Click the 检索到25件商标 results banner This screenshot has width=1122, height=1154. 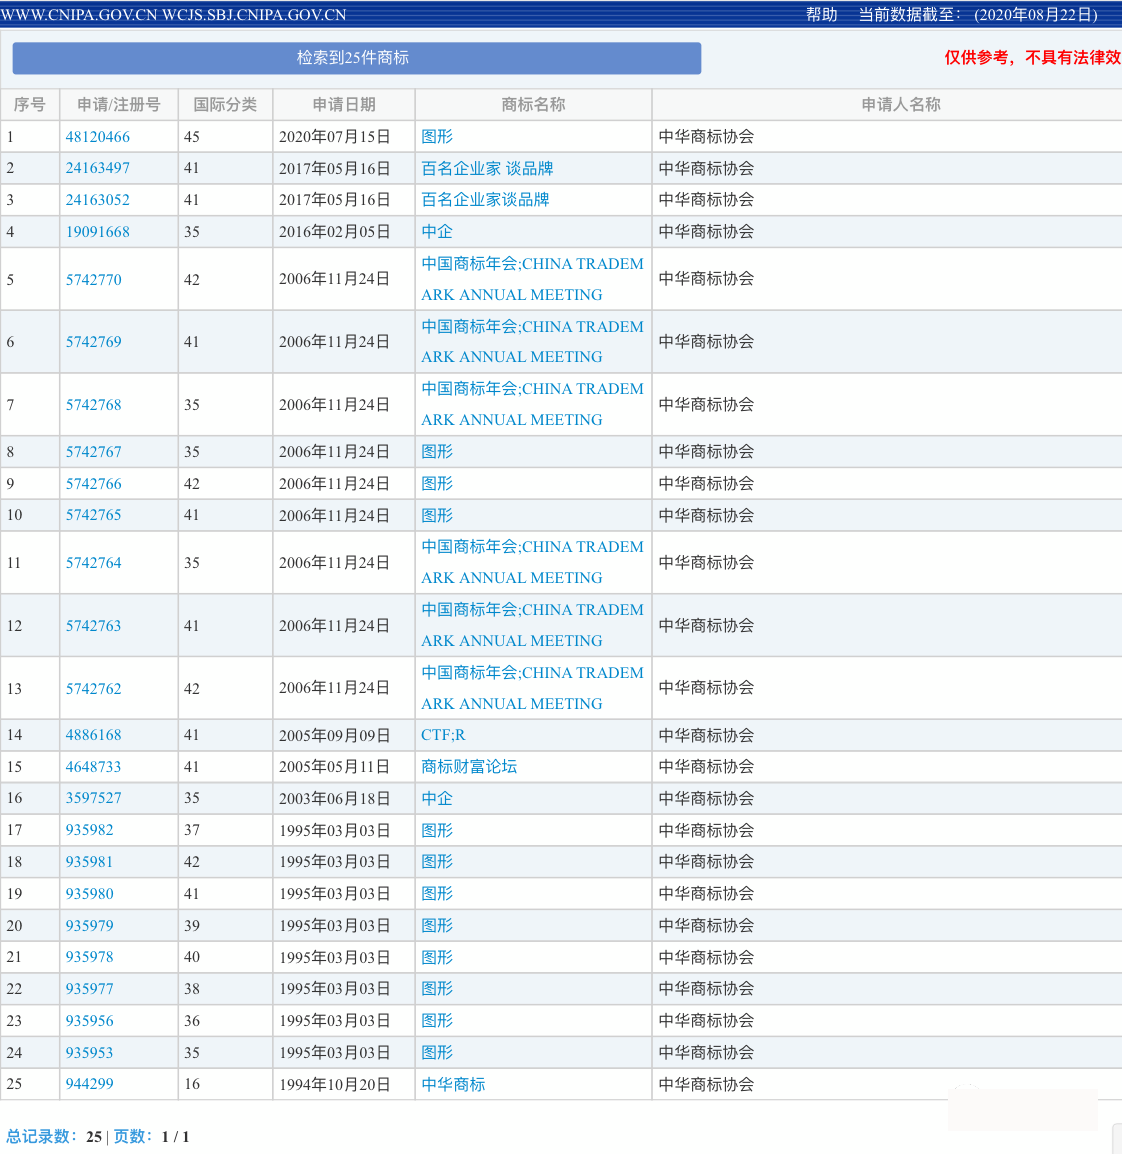(356, 58)
